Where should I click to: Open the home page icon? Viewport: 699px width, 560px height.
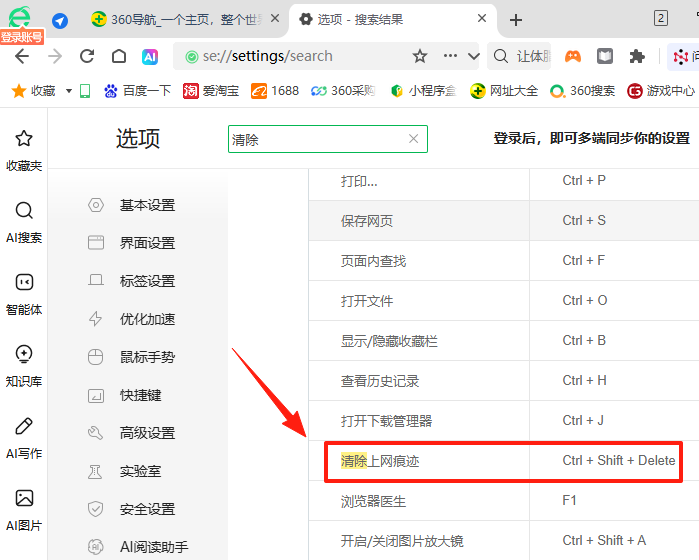pyautogui.click(x=119, y=56)
